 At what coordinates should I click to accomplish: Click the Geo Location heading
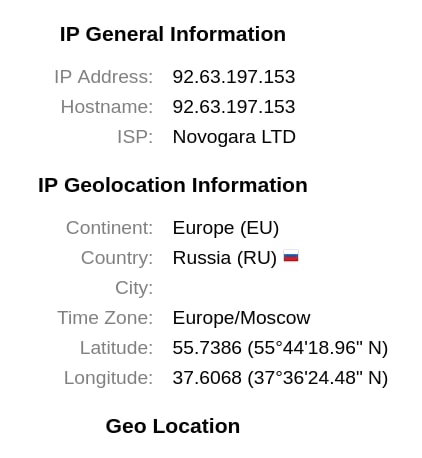[x=173, y=426]
